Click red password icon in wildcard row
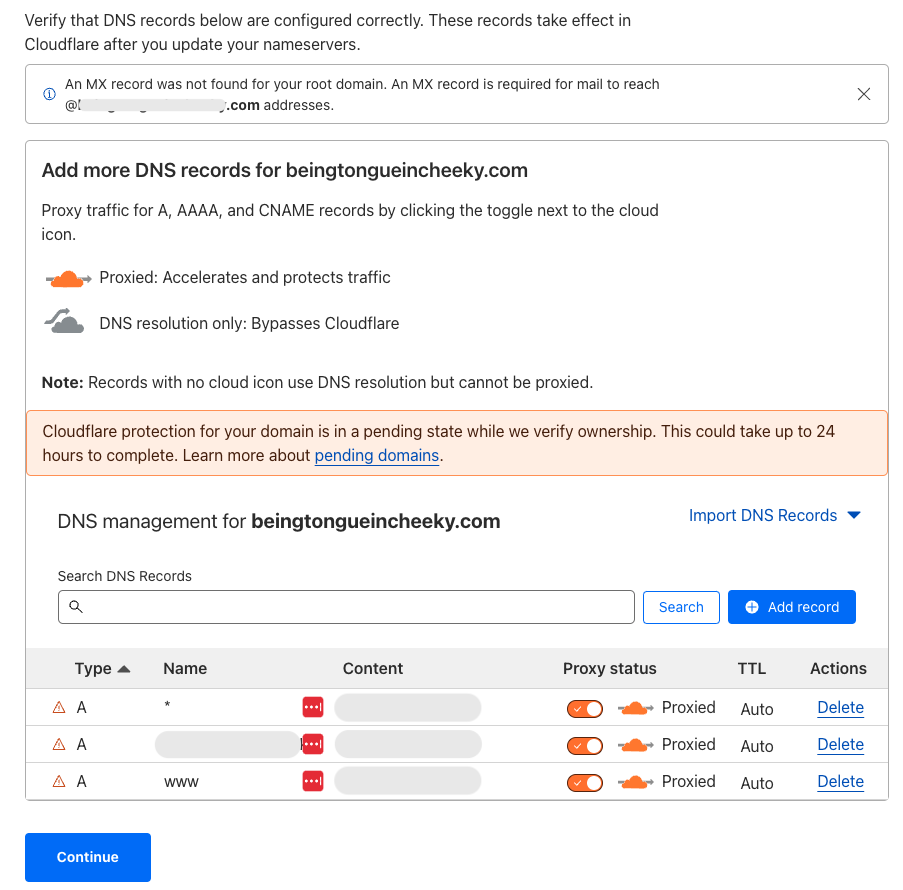 (313, 707)
